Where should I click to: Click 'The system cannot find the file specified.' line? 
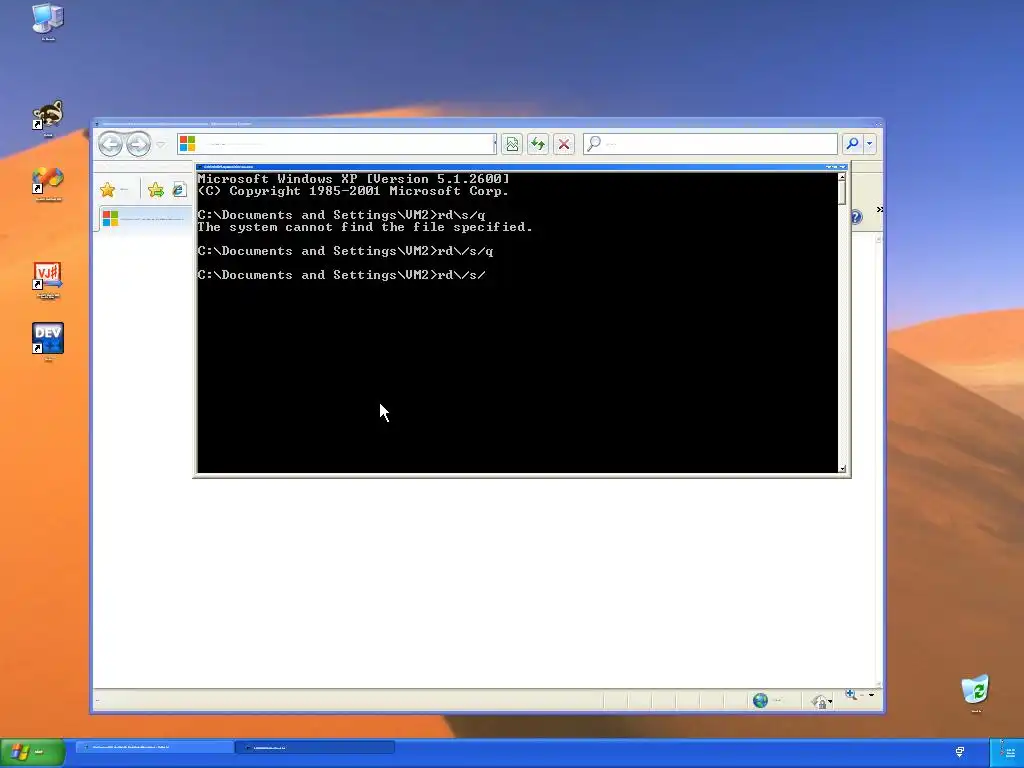pos(365,227)
